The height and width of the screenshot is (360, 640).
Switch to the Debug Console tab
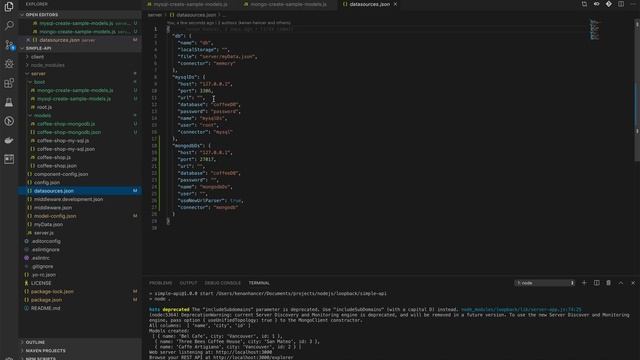click(222, 283)
